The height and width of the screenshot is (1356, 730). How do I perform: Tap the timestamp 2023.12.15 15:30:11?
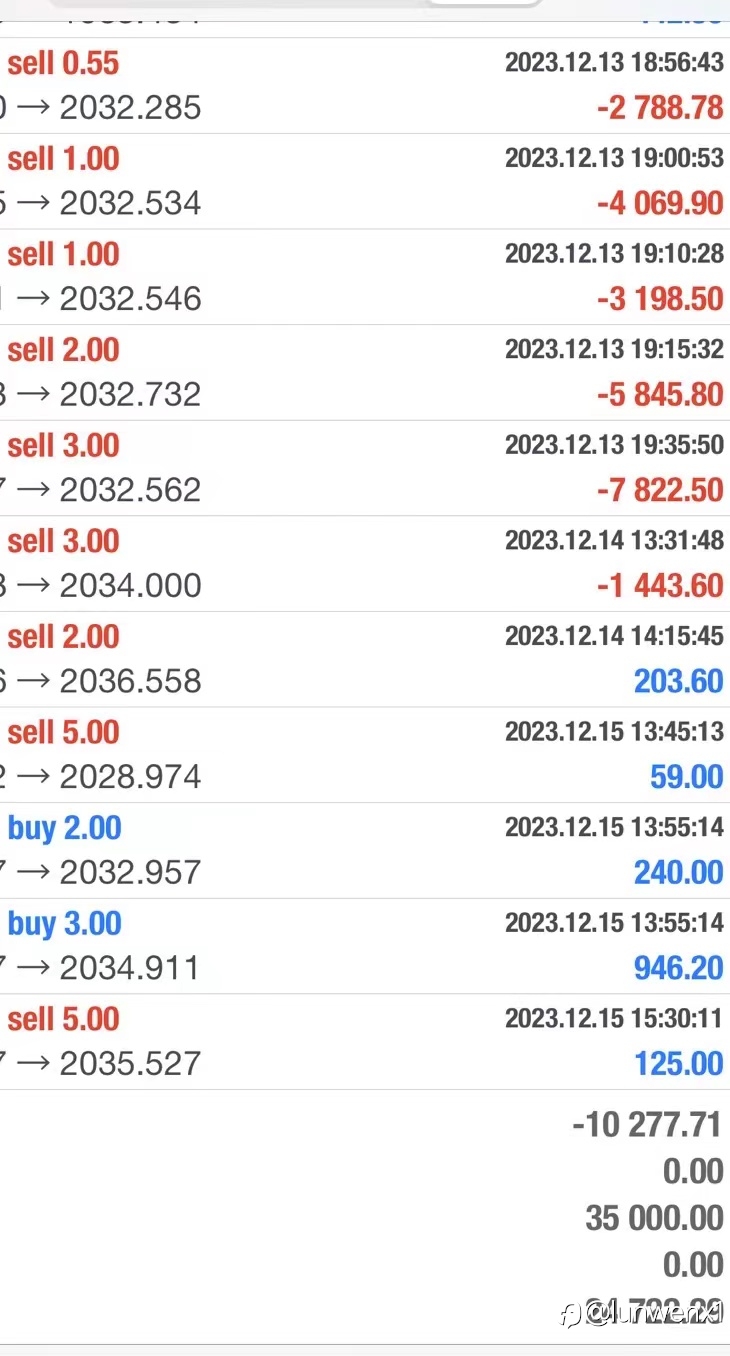[x=614, y=1018]
